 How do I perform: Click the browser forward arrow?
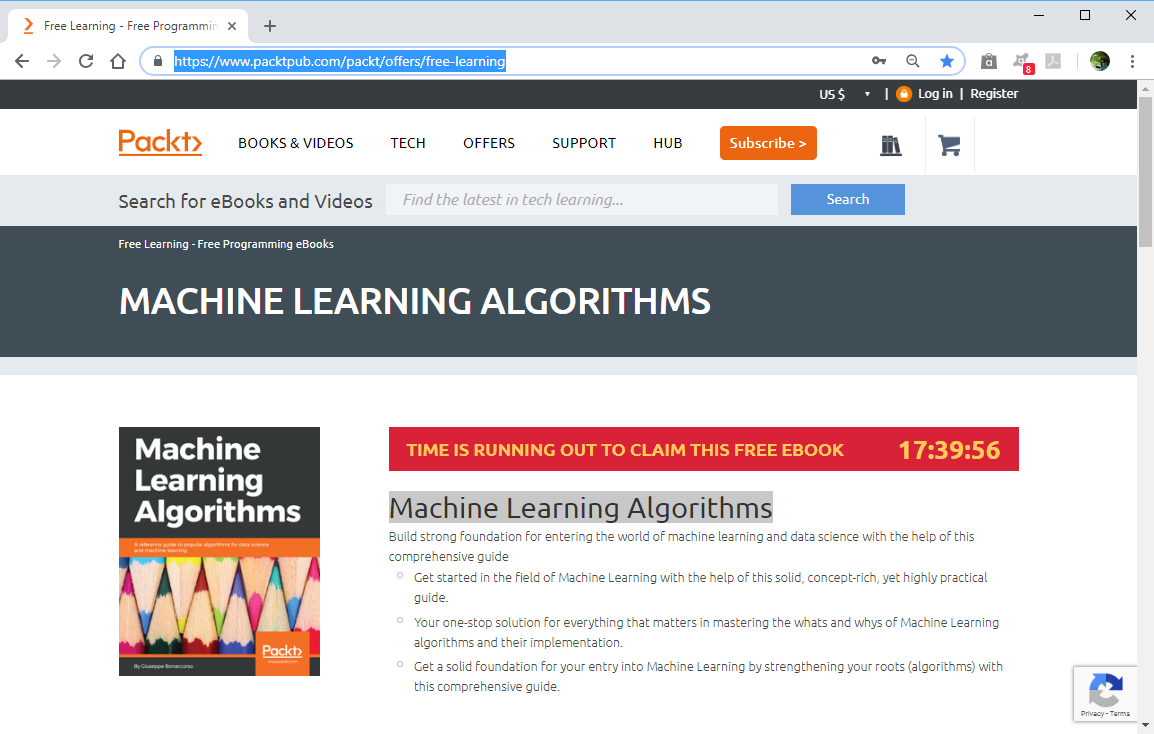click(x=54, y=61)
